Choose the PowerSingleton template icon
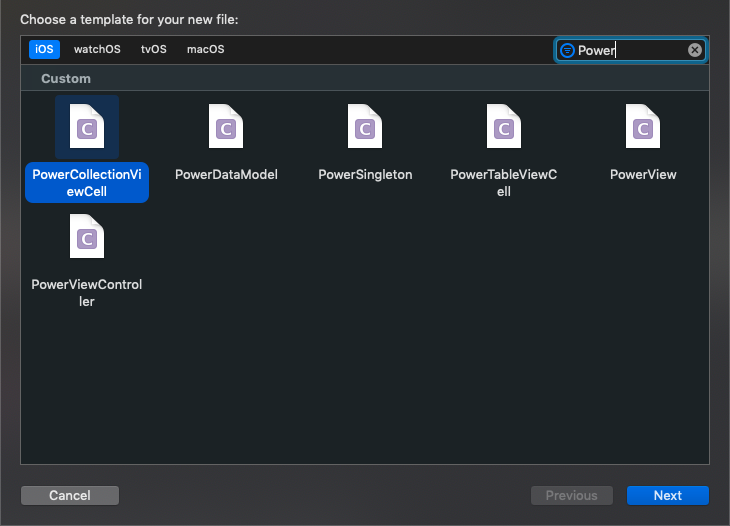Viewport: 730px width, 526px height. [365, 126]
